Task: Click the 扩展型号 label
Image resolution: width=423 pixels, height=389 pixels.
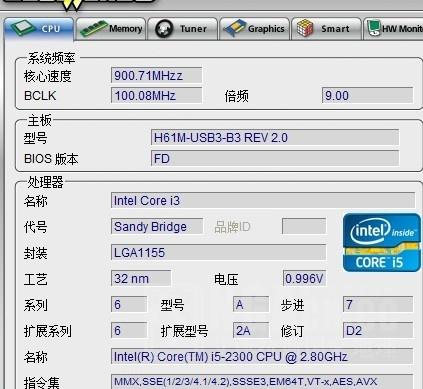Action: pos(184,331)
